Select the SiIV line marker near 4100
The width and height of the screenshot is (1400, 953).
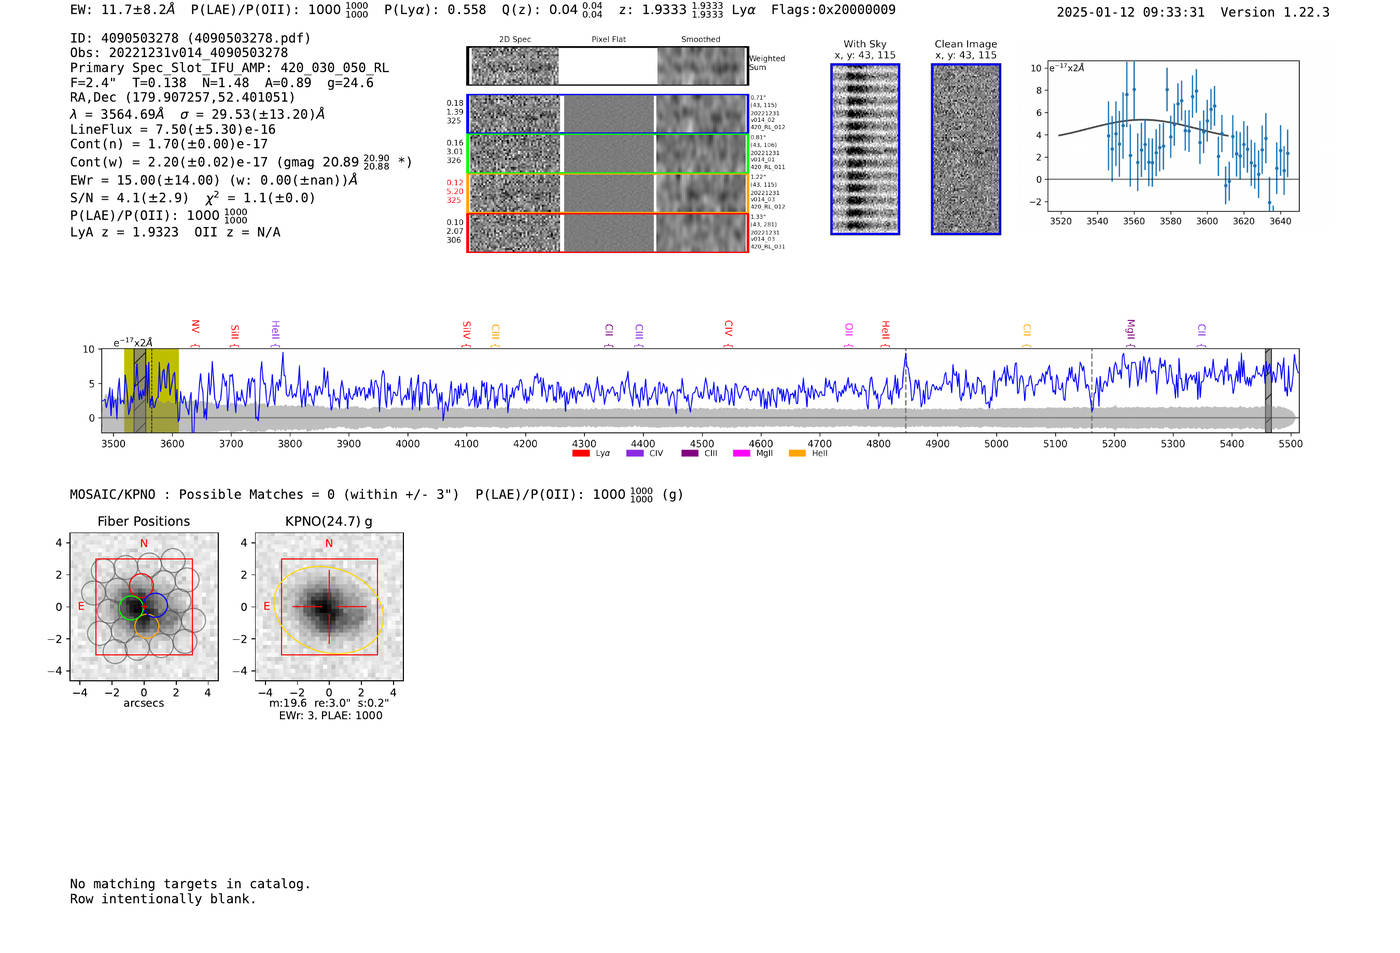click(467, 333)
